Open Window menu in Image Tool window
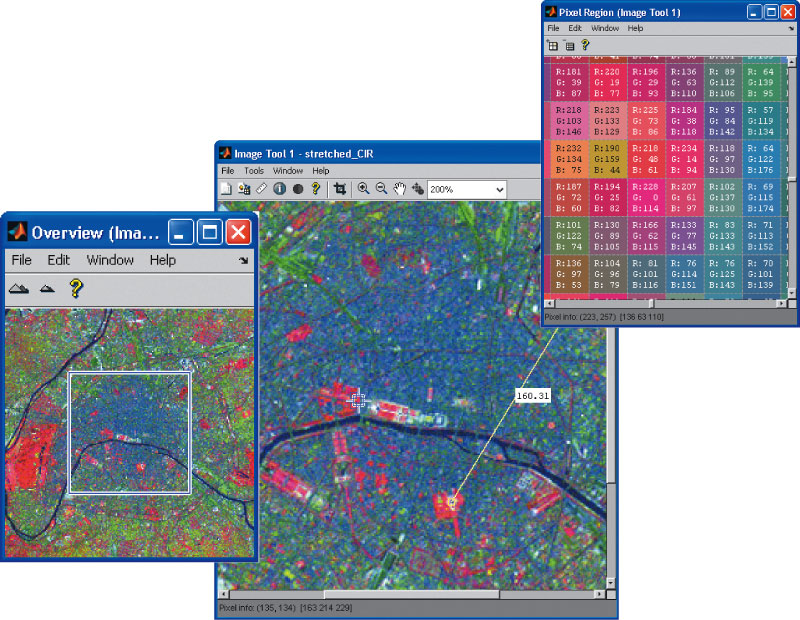This screenshot has height=620, width=800. (x=288, y=170)
